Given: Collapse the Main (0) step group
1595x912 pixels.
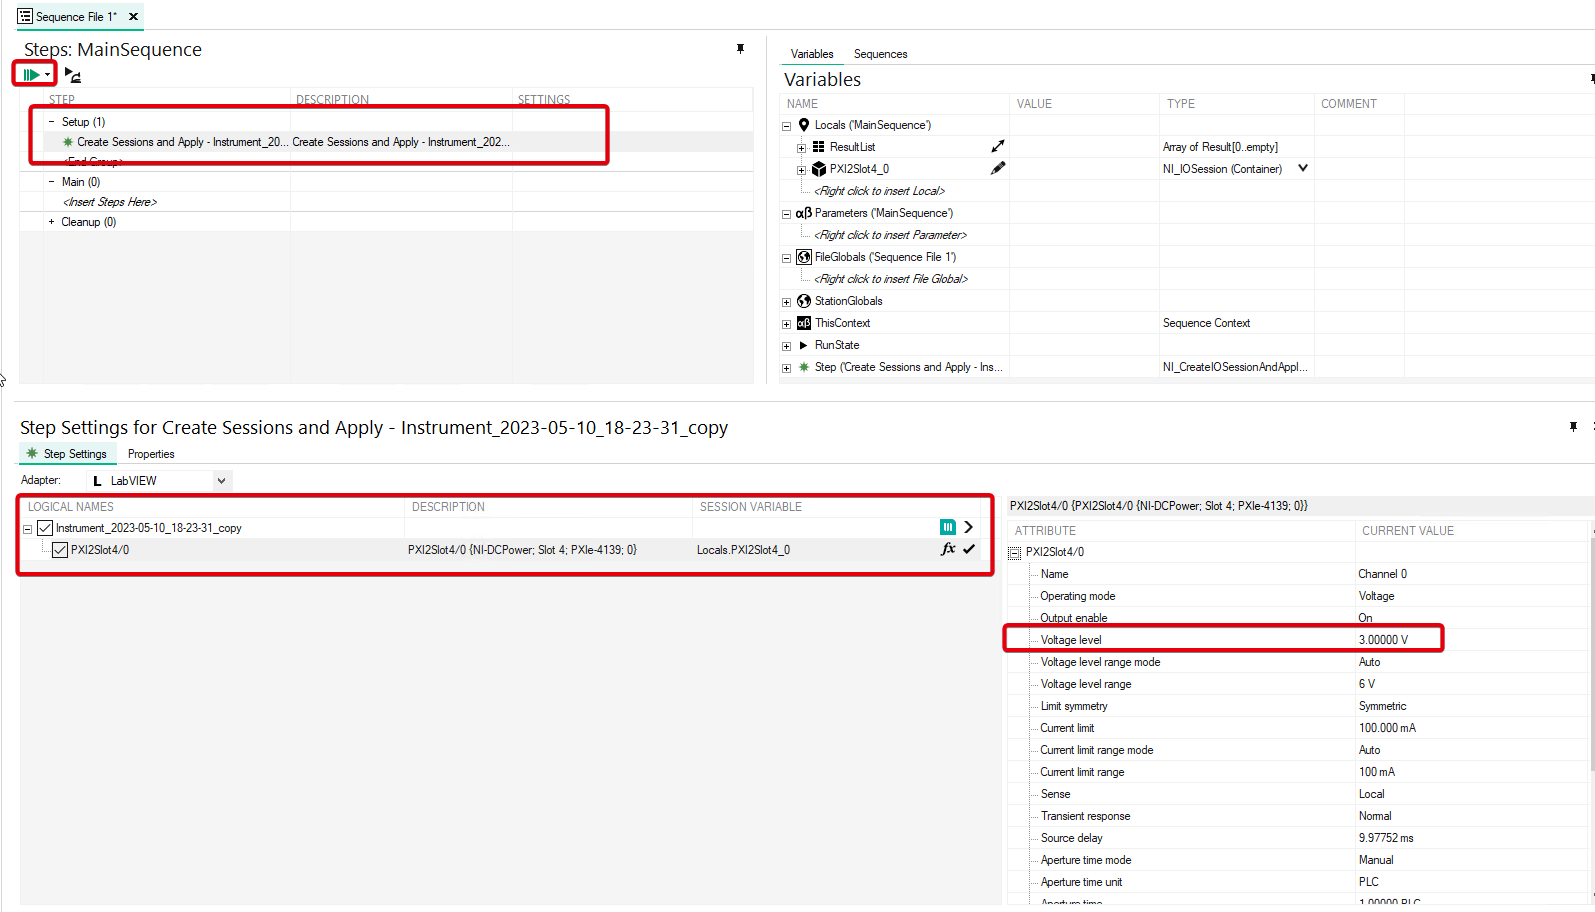Looking at the screenshot, I should pos(52,182).
